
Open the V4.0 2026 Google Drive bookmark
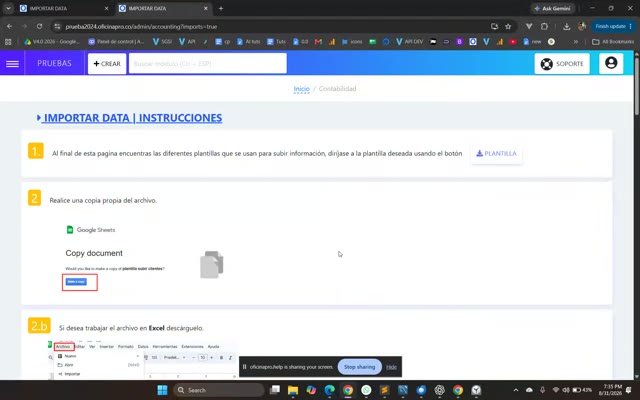(x=52, y=42)
